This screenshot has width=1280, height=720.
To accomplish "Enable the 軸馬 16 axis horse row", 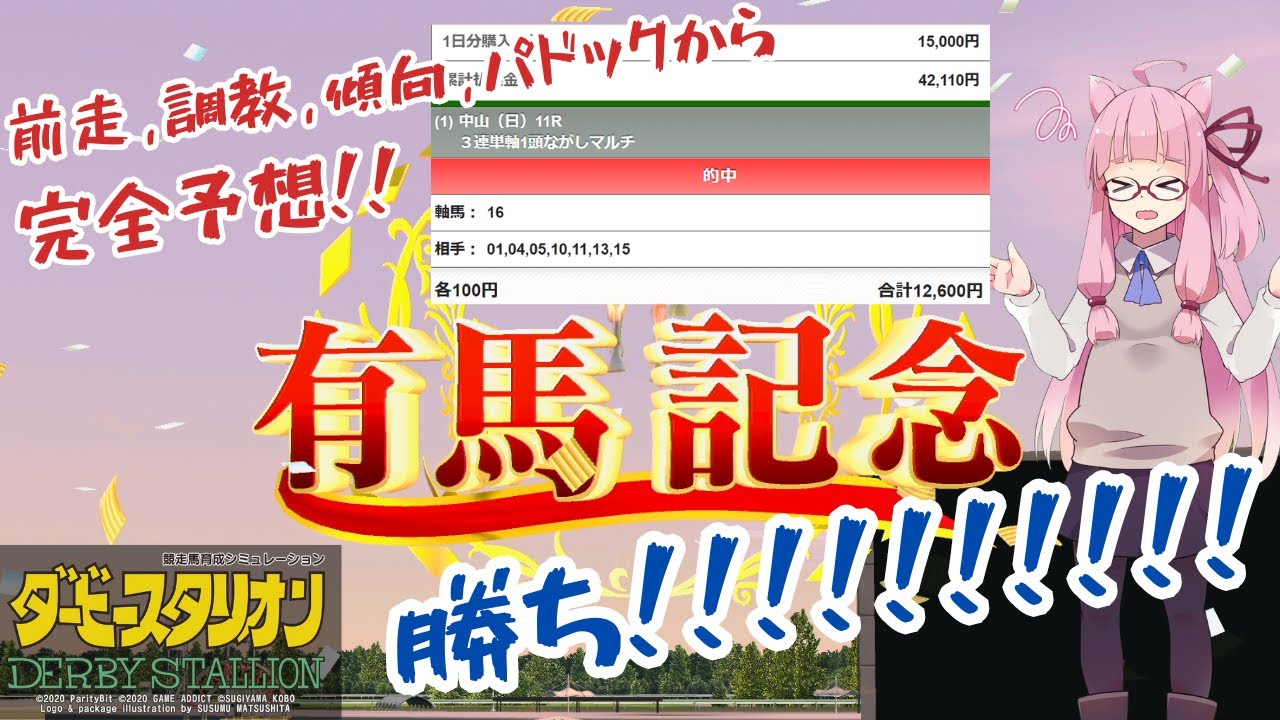I will pos(480,212).
